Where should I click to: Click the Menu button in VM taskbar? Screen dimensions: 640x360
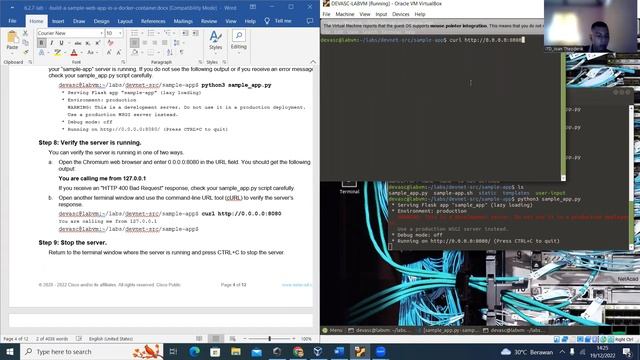[333, 330]
